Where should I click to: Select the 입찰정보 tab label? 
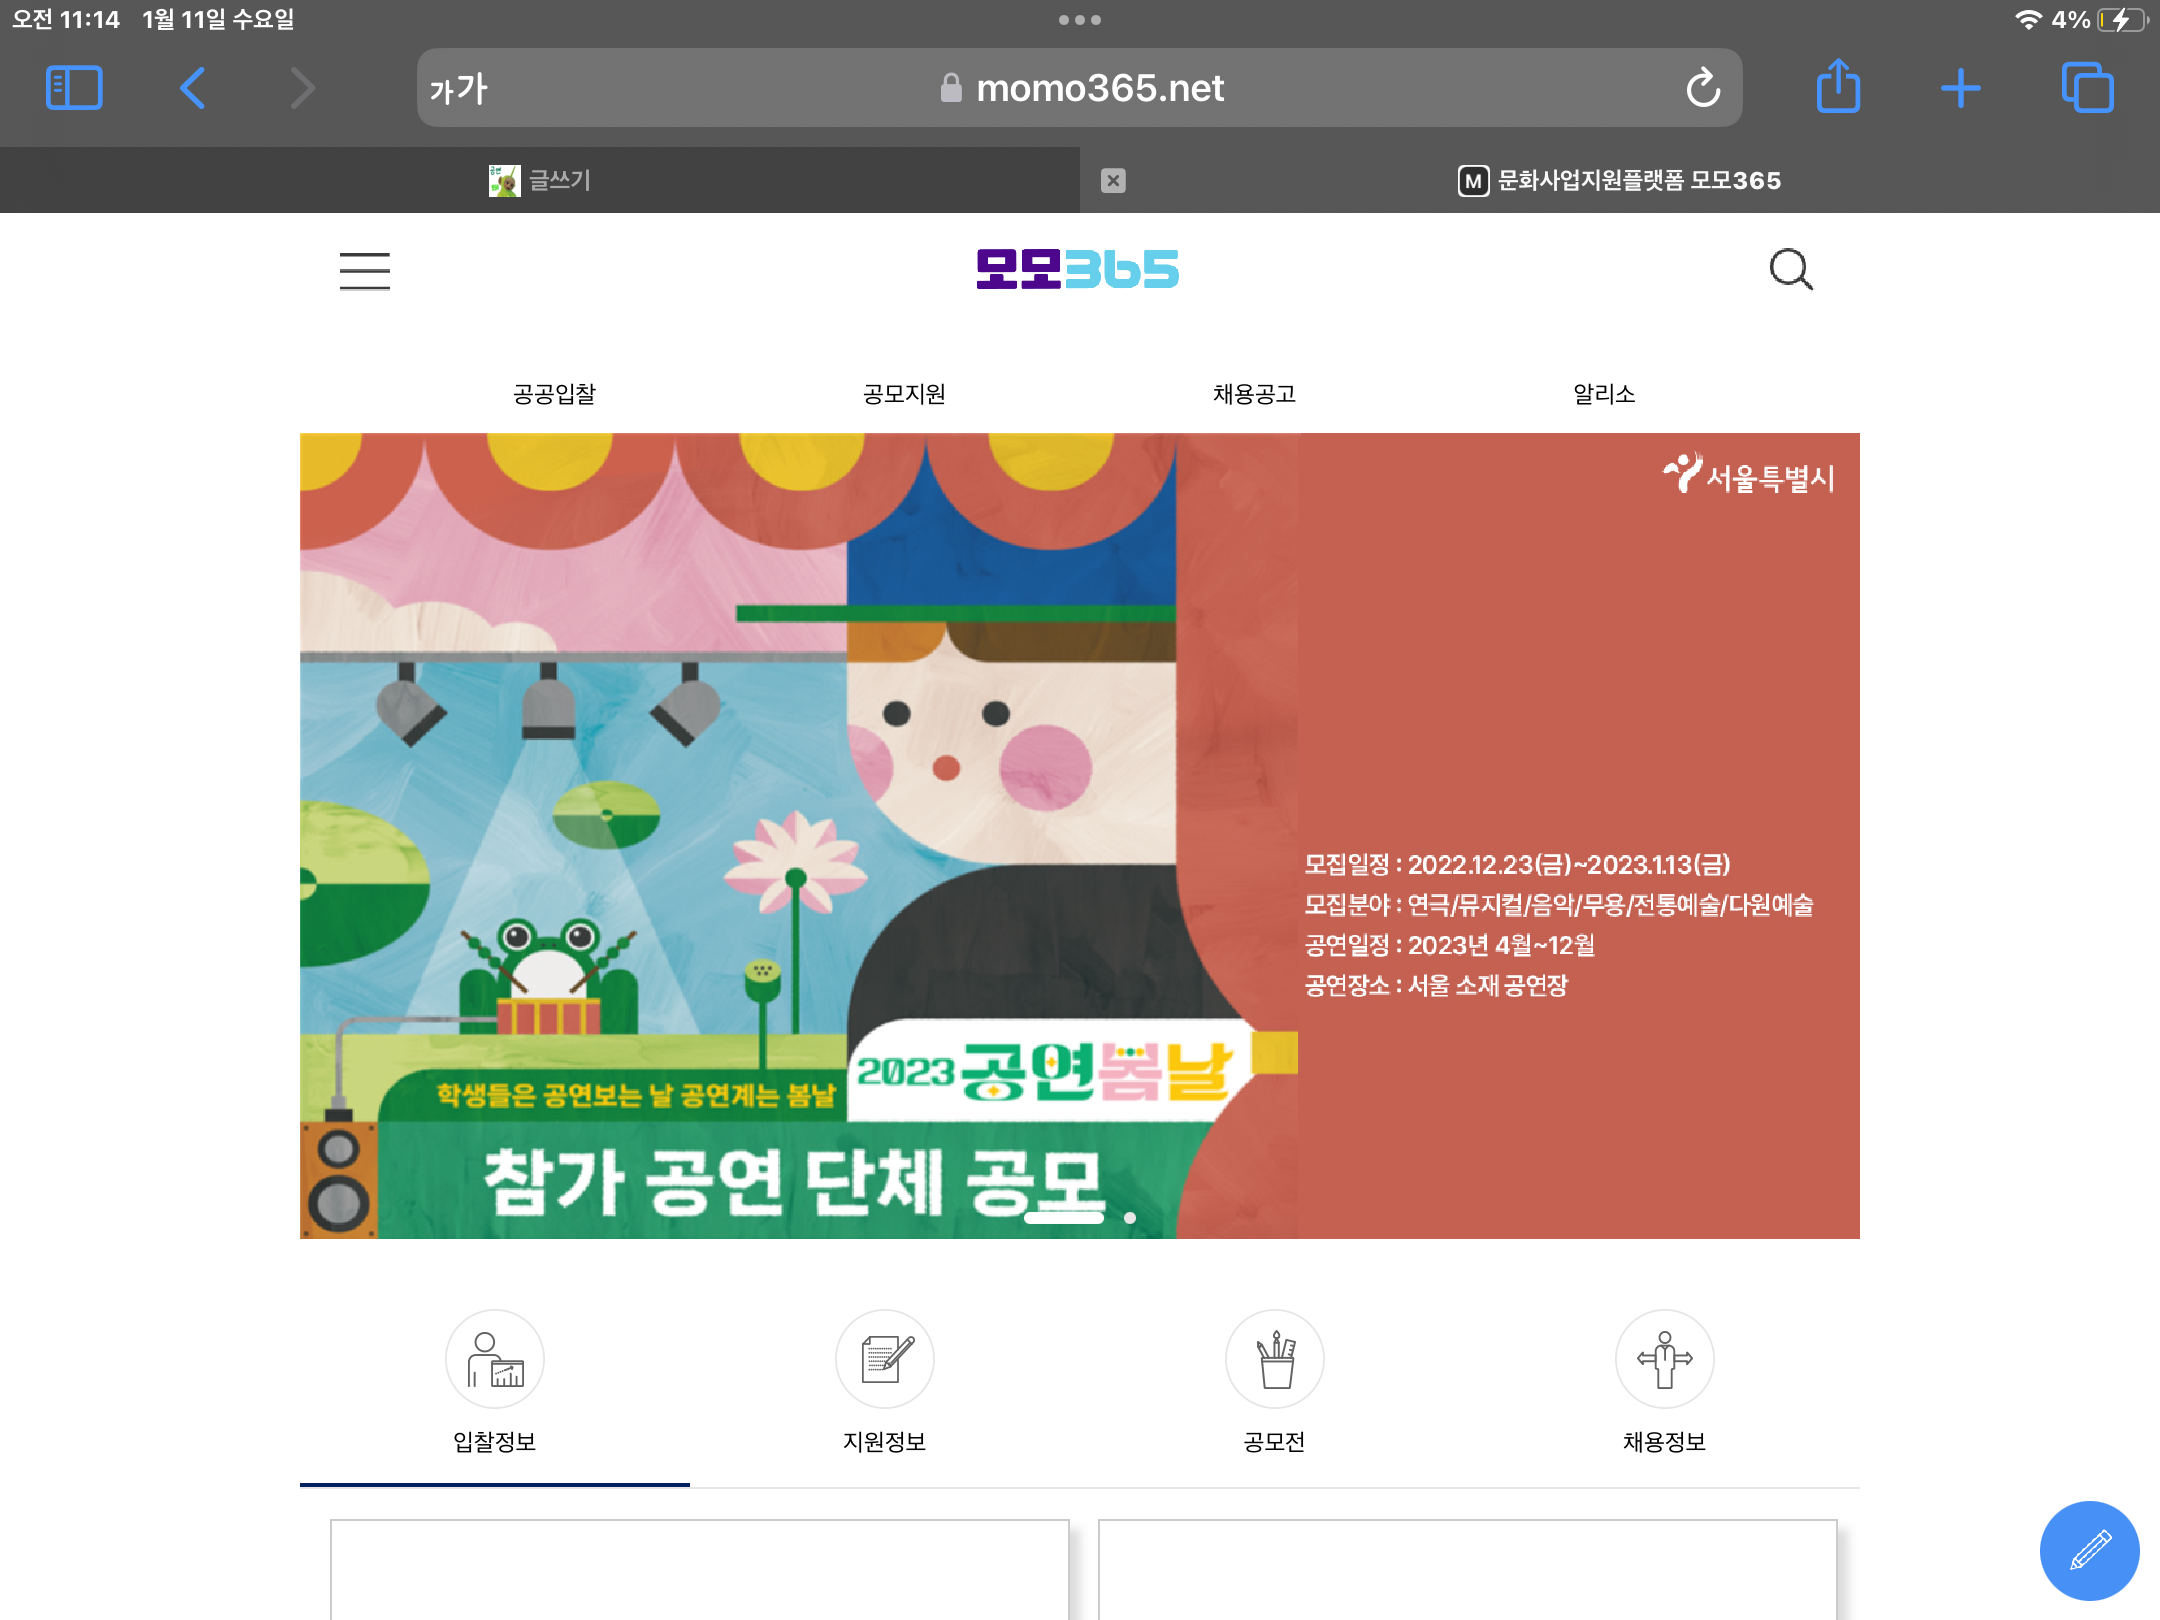click(495, 1441)
